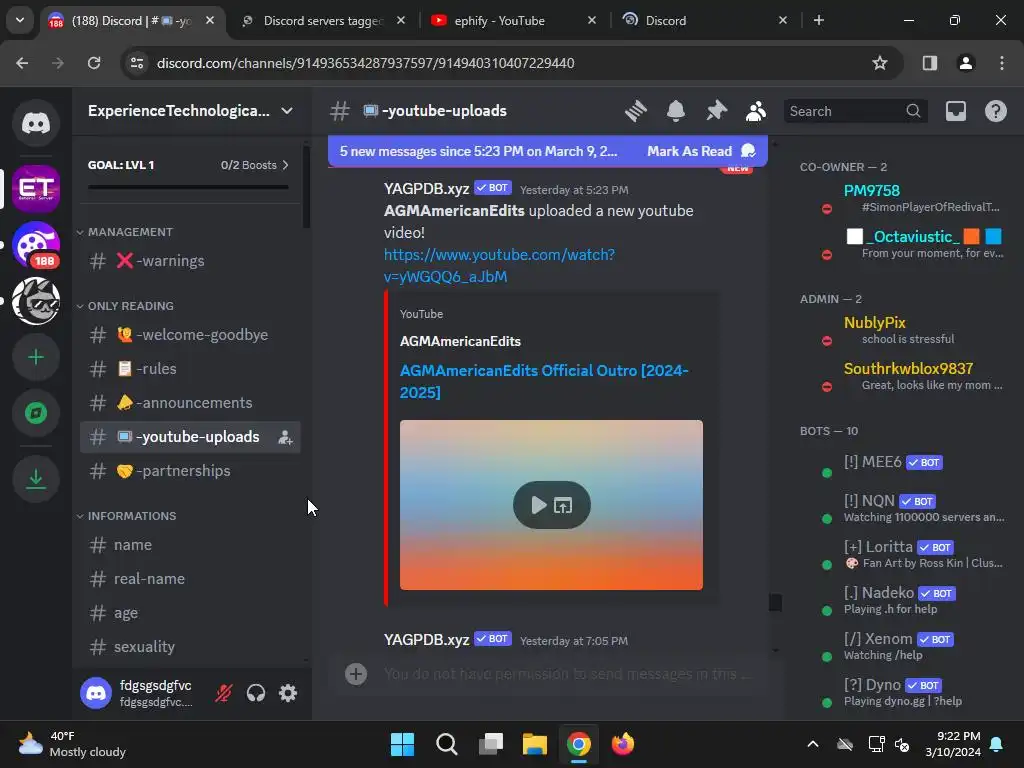Open Discord help question mark icon
Screen dimensions: 1024x768
pos(995,111)
